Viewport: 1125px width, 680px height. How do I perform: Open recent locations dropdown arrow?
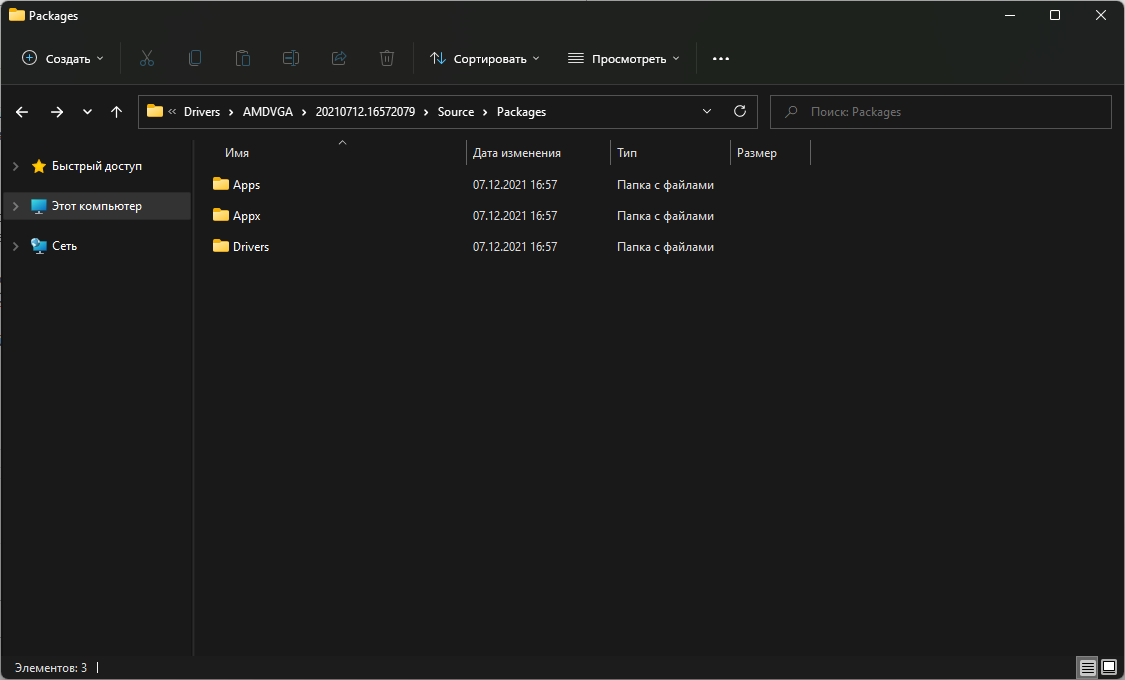point(87,112)
